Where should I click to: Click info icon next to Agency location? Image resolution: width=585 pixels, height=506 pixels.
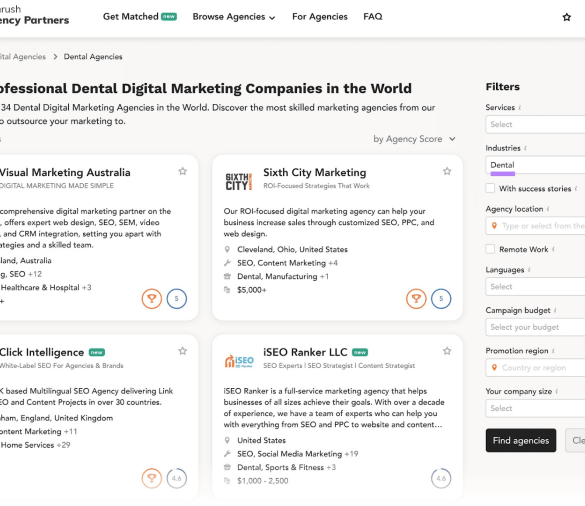coord(548,209)
